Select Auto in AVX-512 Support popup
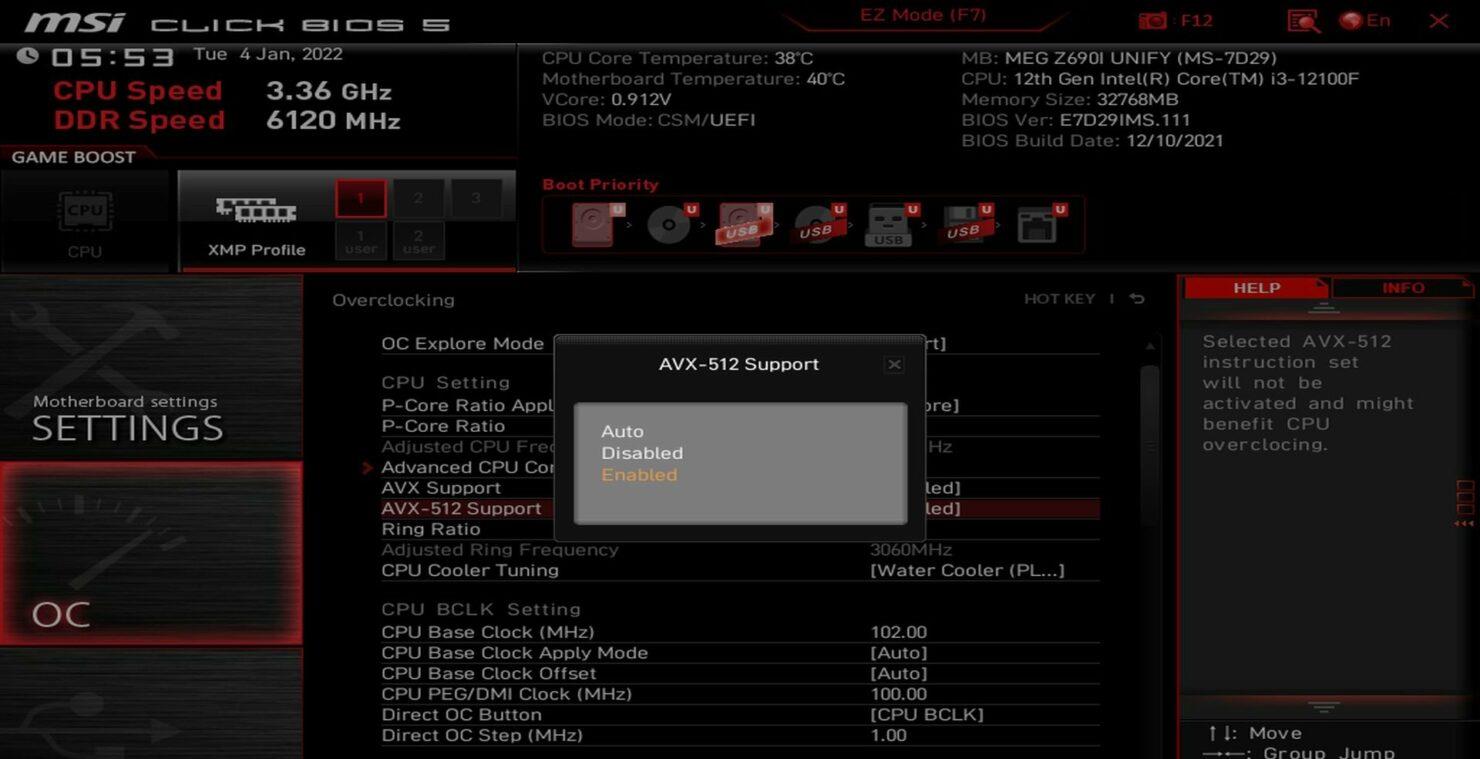Image resolution: width=1480 pixels, height=759 pixels. (622, 431)
